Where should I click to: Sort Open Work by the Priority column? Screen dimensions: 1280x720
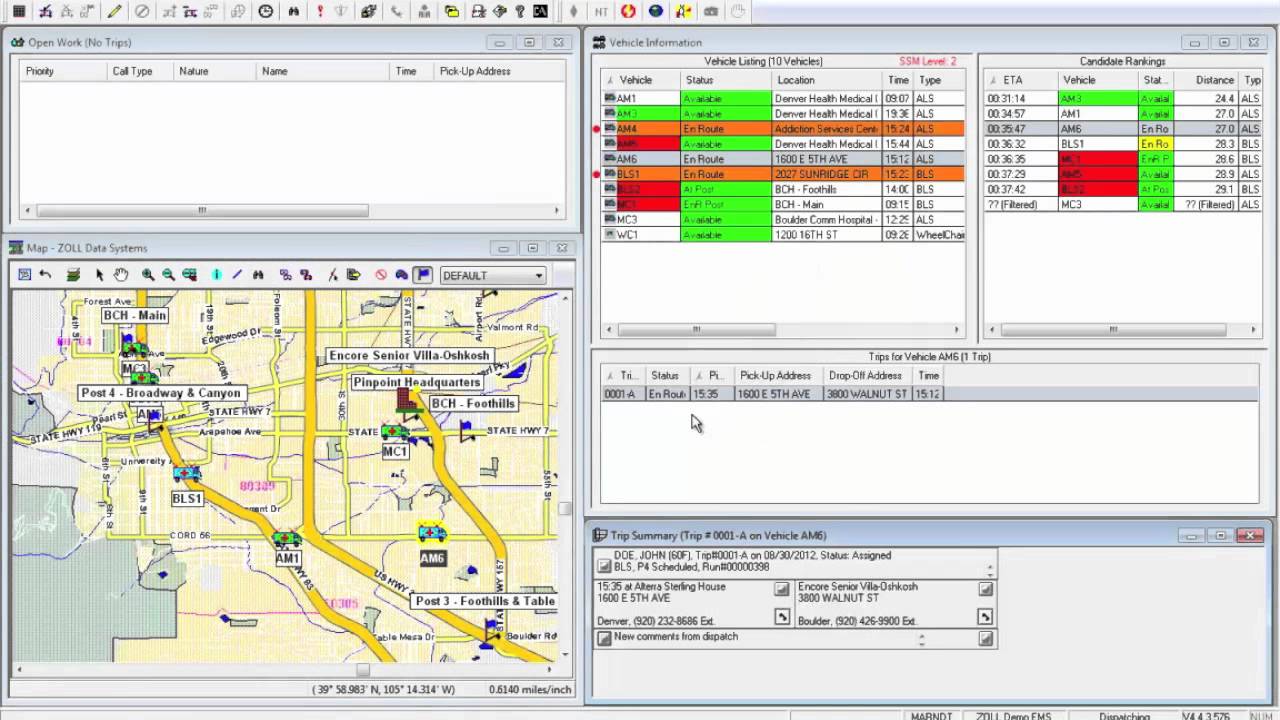point(63,71)
